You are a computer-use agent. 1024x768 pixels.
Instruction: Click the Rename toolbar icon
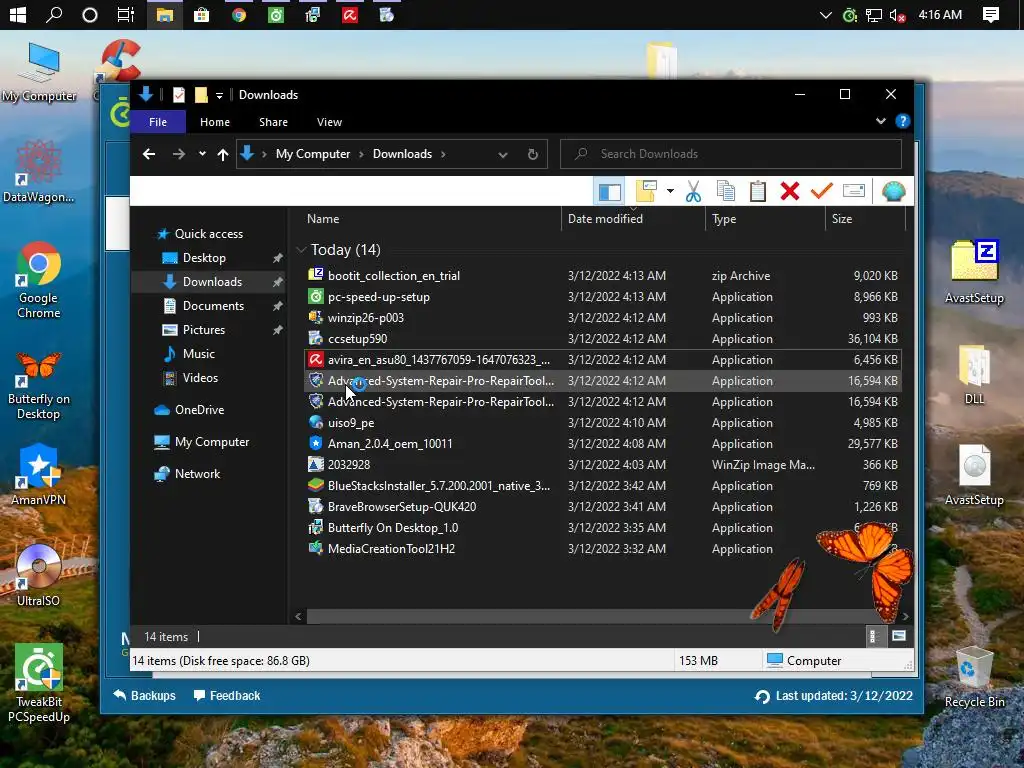coord(854,191)
